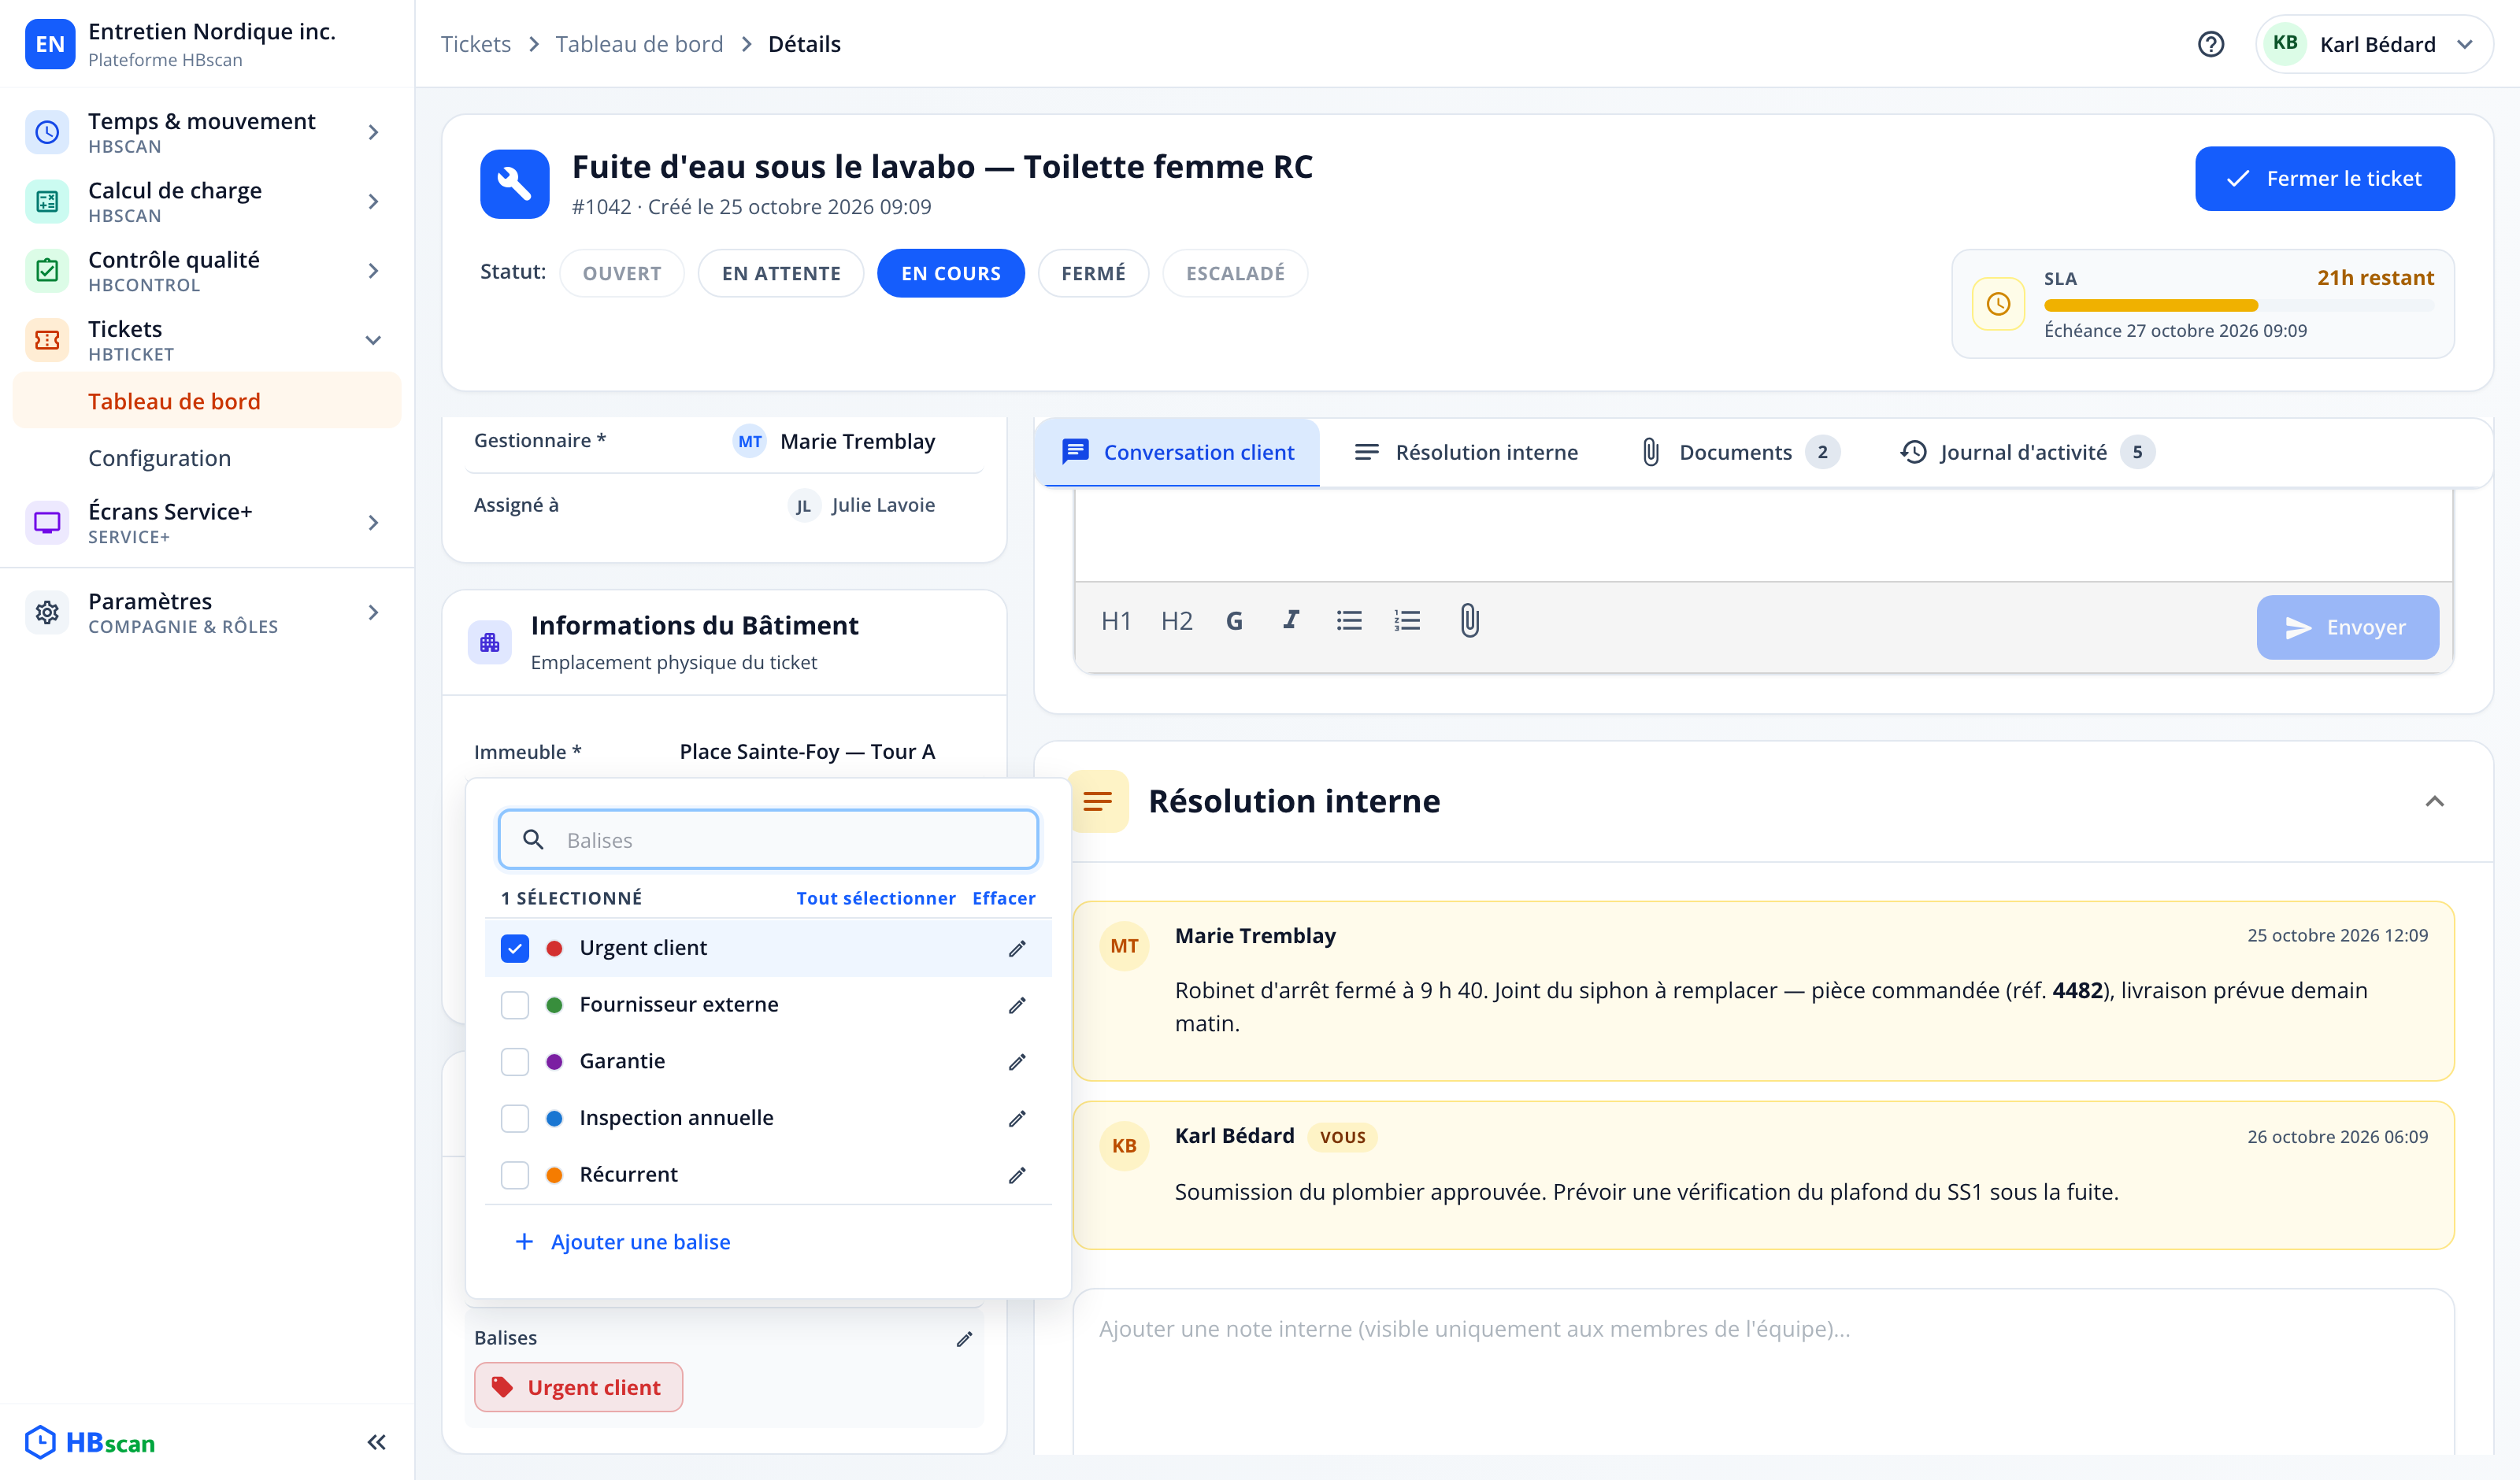Screen dimensions: 2520x1480
Task: Edit the Récurrent tag pencil
Action: tap(1017, 1175)
